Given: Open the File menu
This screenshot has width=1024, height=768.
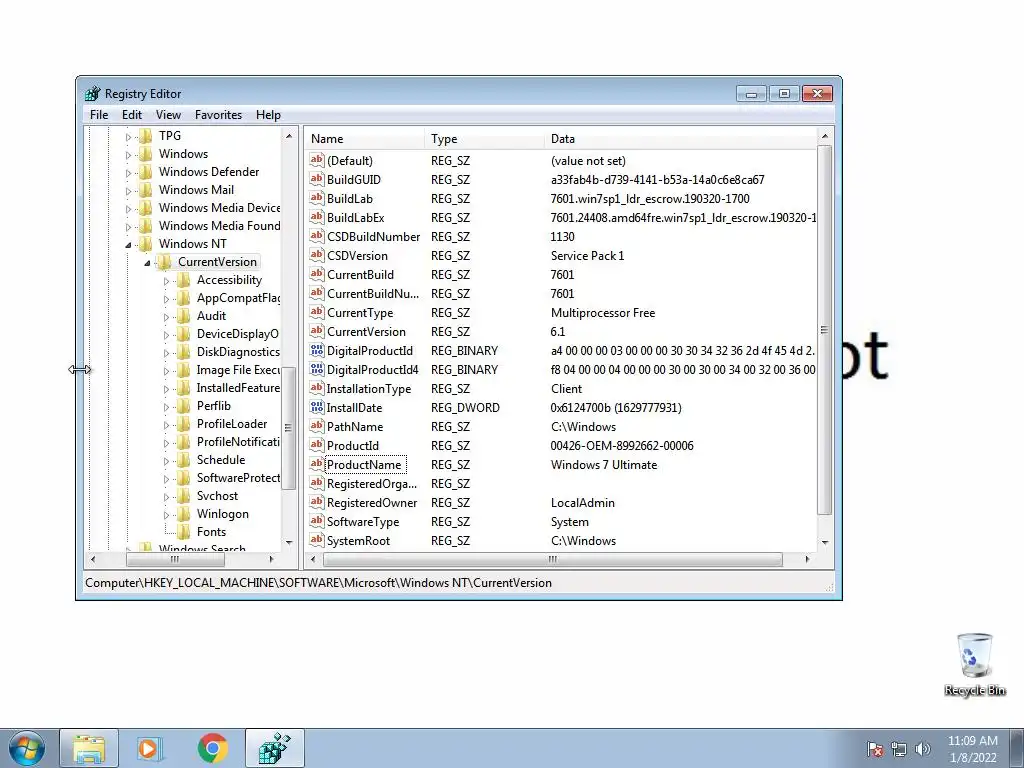Looking at the screenshot, I should click(99, 115).
